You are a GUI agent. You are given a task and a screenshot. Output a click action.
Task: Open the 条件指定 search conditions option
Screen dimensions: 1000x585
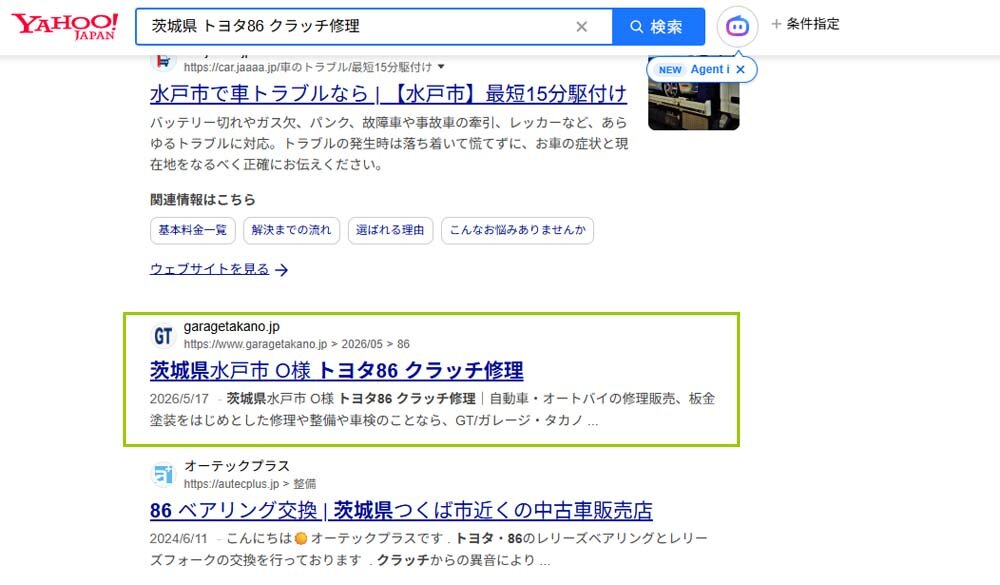(805, 24)
